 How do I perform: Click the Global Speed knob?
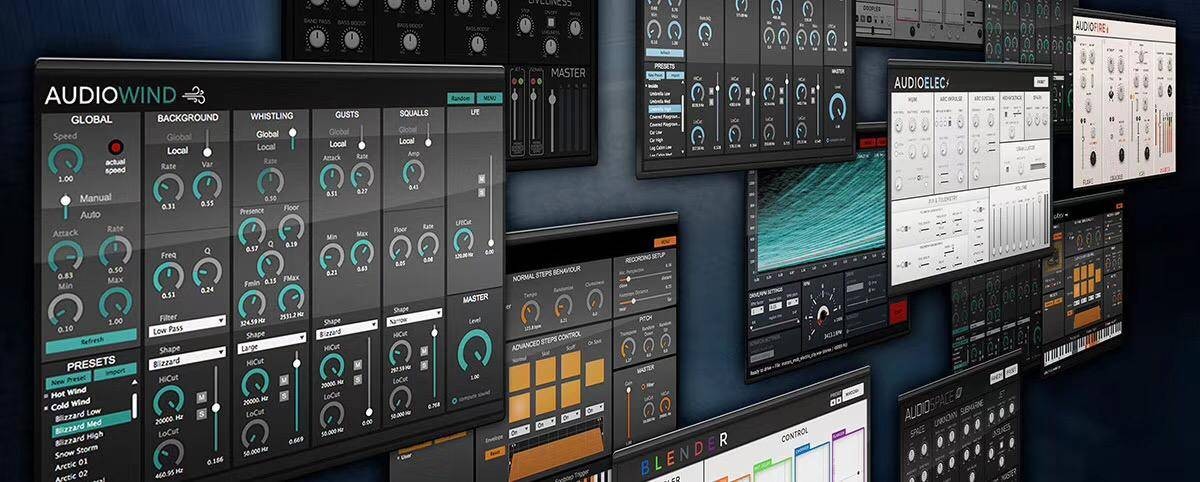point(66,159)
